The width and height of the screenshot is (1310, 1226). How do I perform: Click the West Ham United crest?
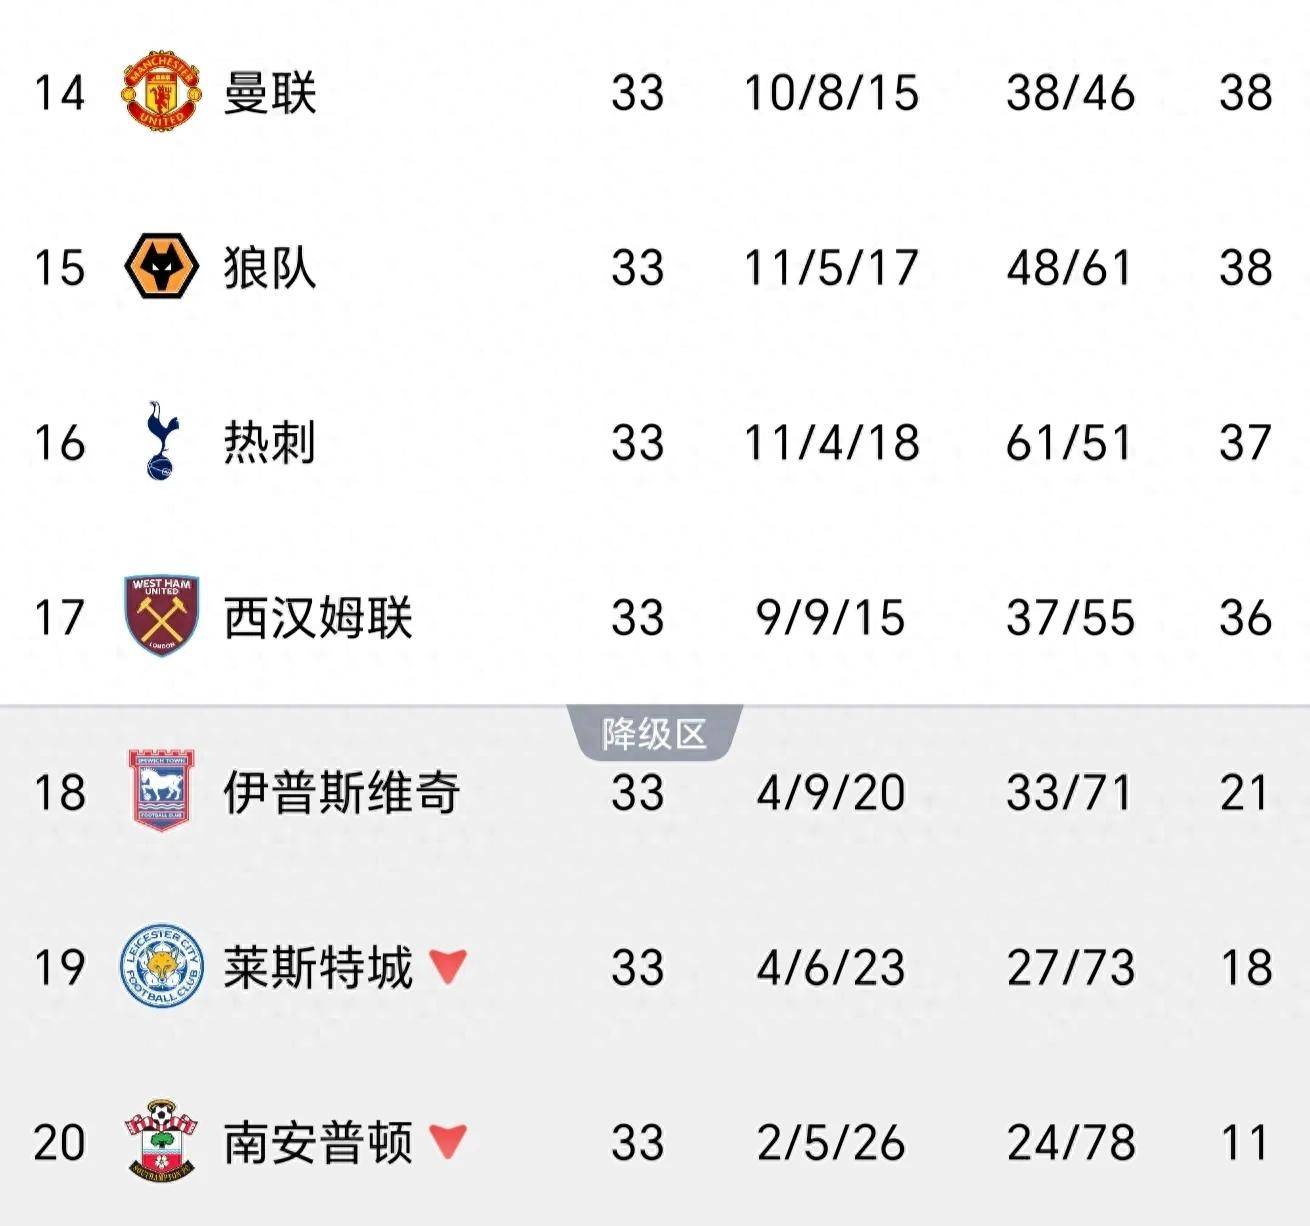pos(160,617)
